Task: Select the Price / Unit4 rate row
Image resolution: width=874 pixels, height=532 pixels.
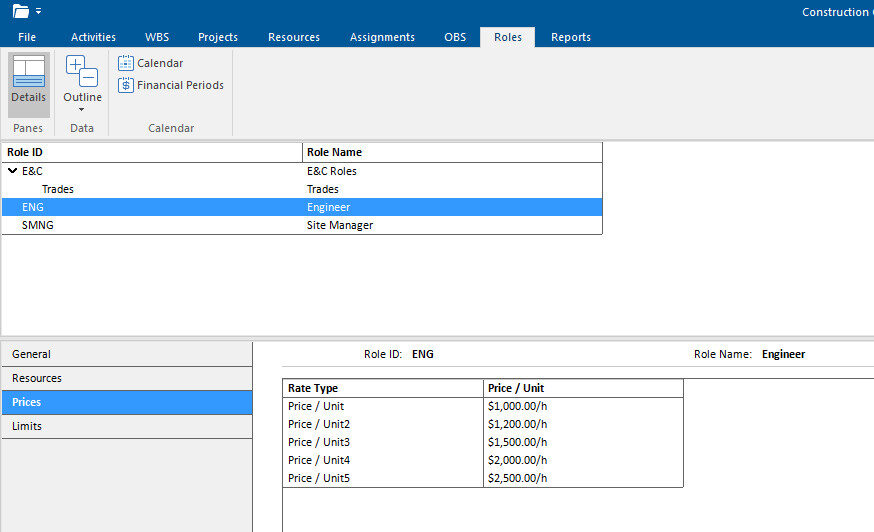Action: tap(483, 460)
